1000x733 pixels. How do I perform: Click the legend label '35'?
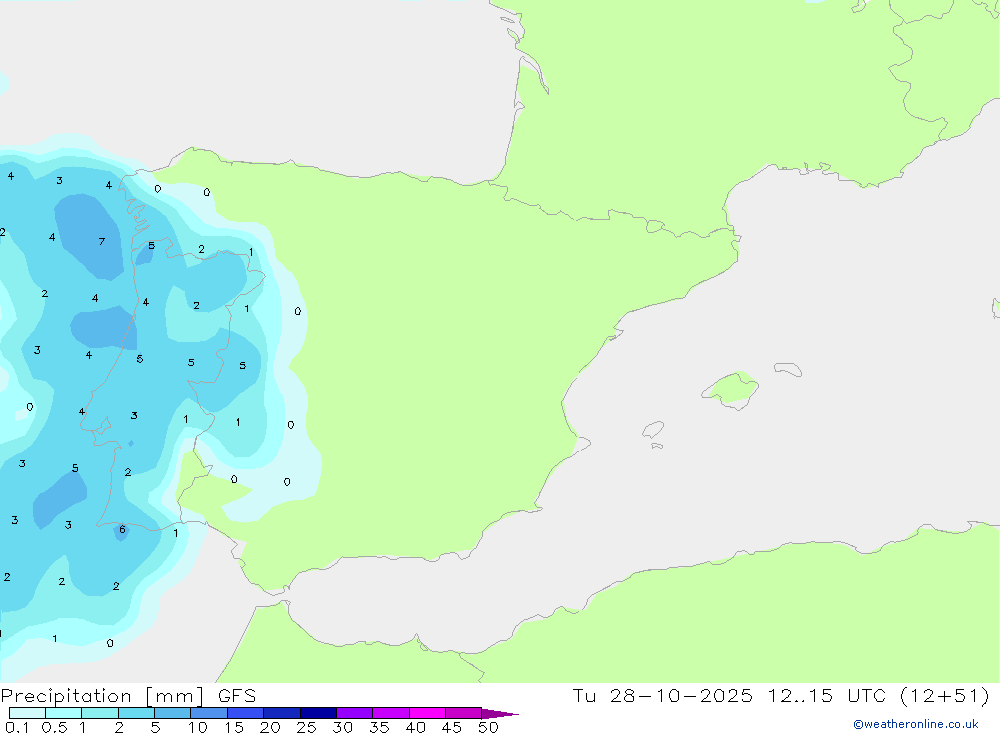(x=379, y=727)
